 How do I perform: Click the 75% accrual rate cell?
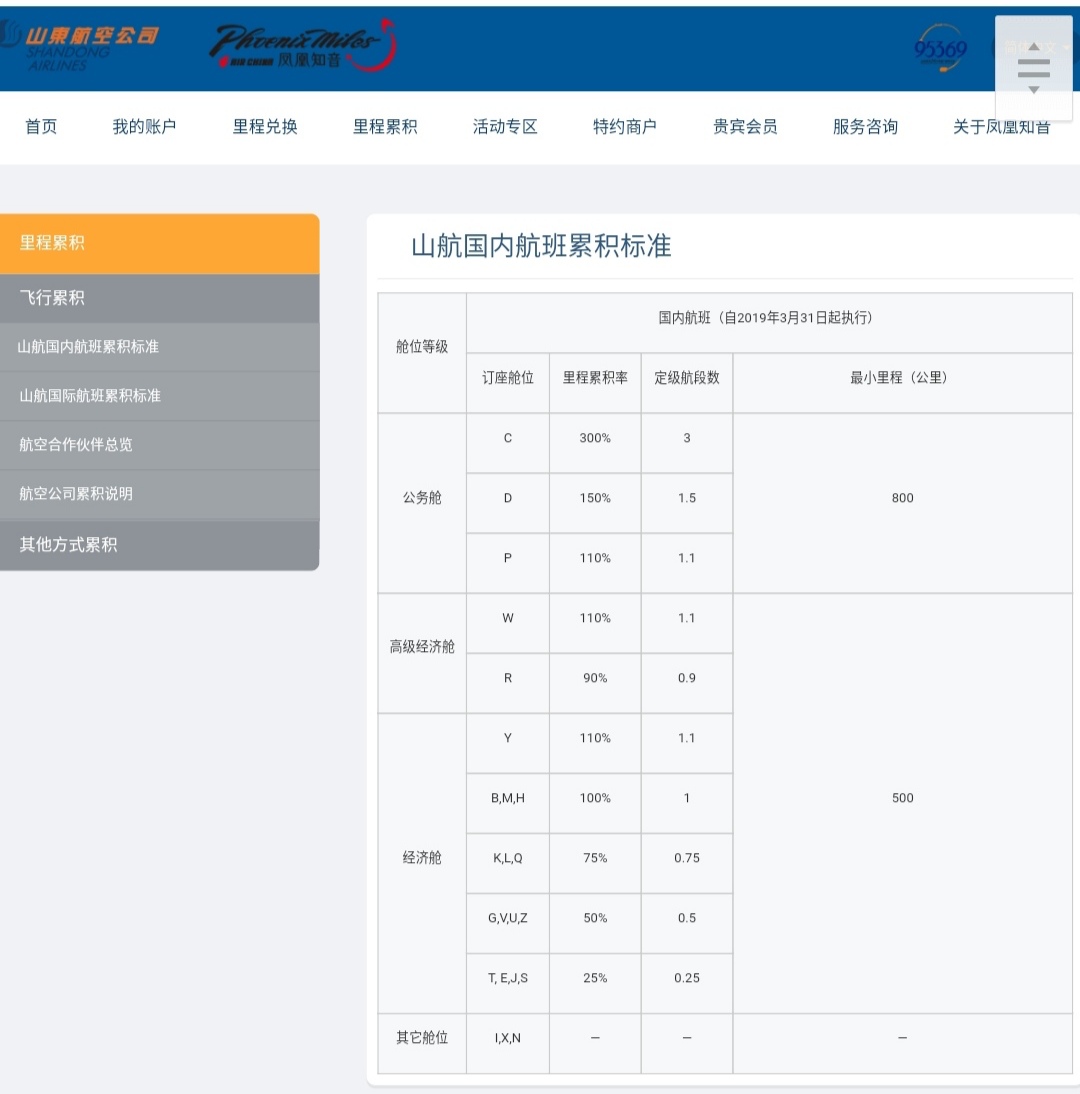595,863
